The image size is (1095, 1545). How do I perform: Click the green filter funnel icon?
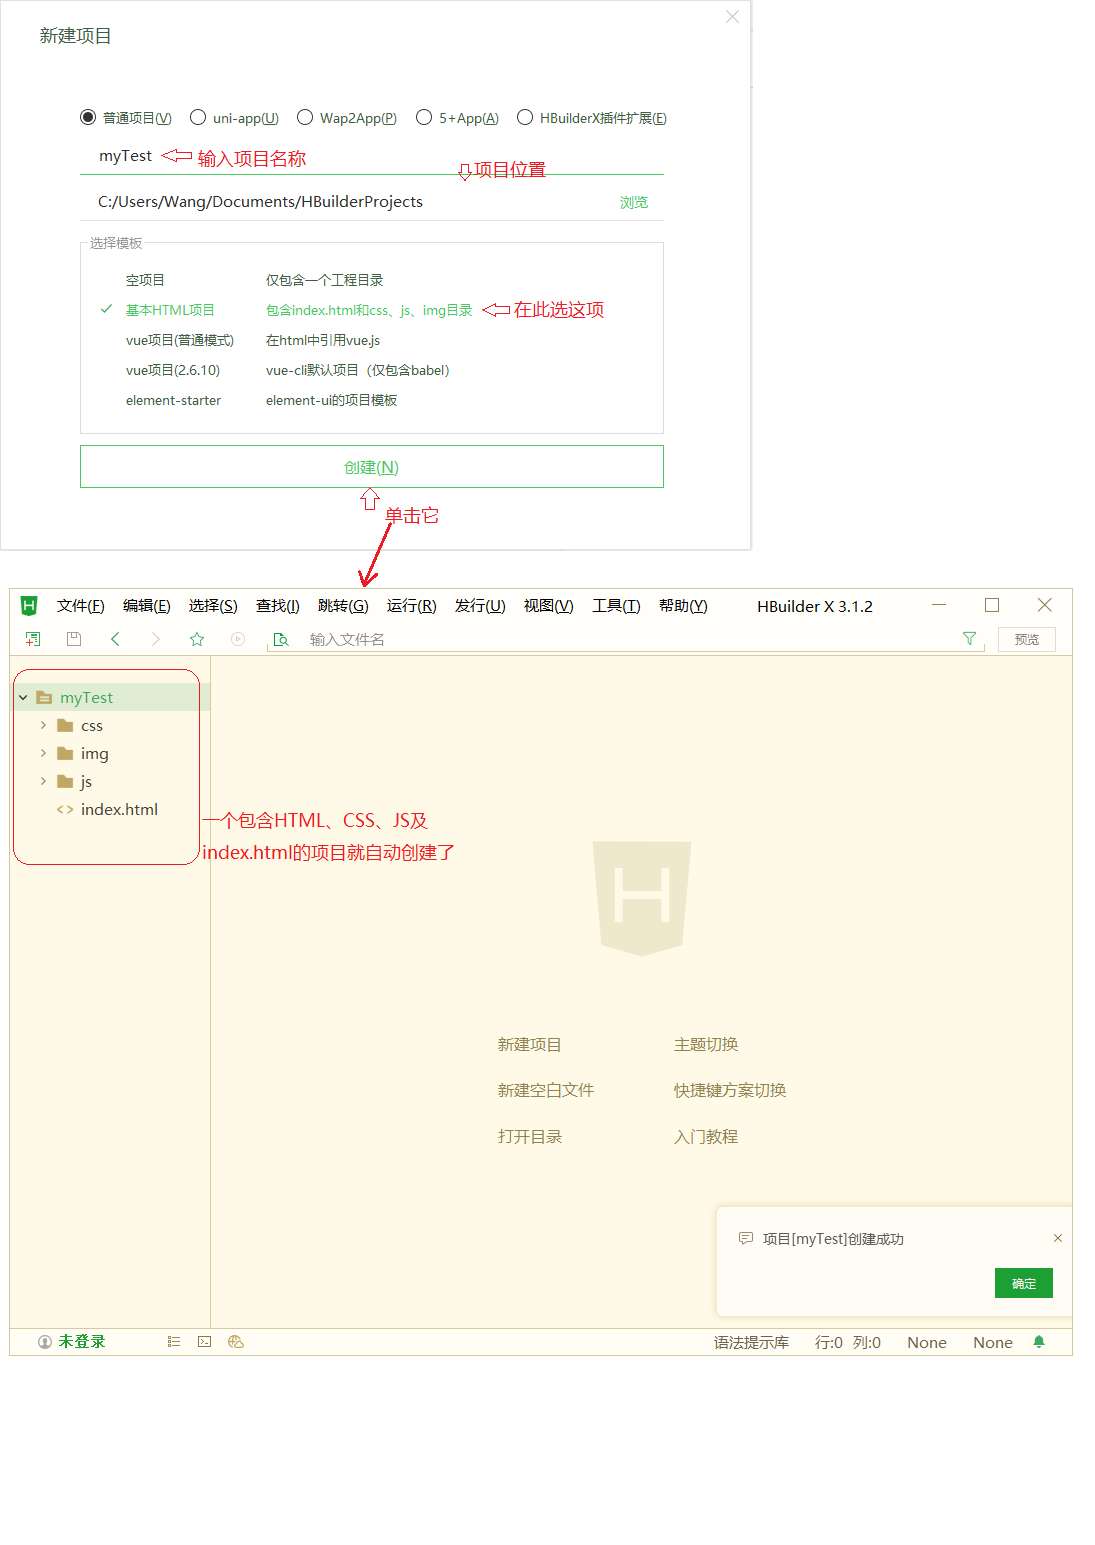point(969,638)
